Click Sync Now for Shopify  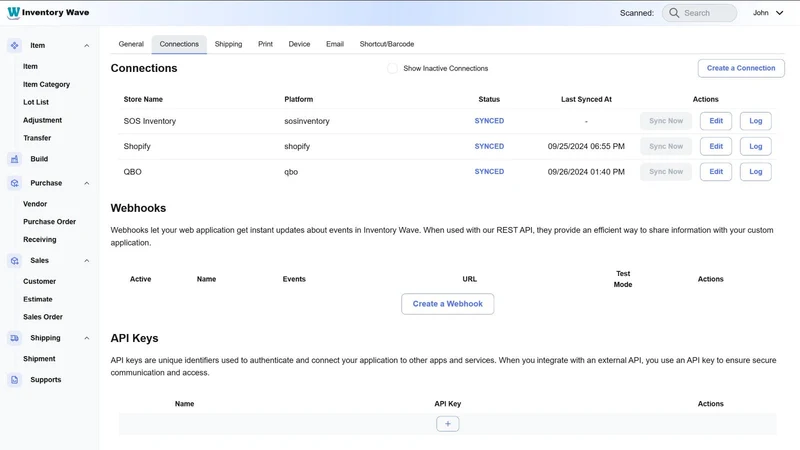[x=666, y=146]
